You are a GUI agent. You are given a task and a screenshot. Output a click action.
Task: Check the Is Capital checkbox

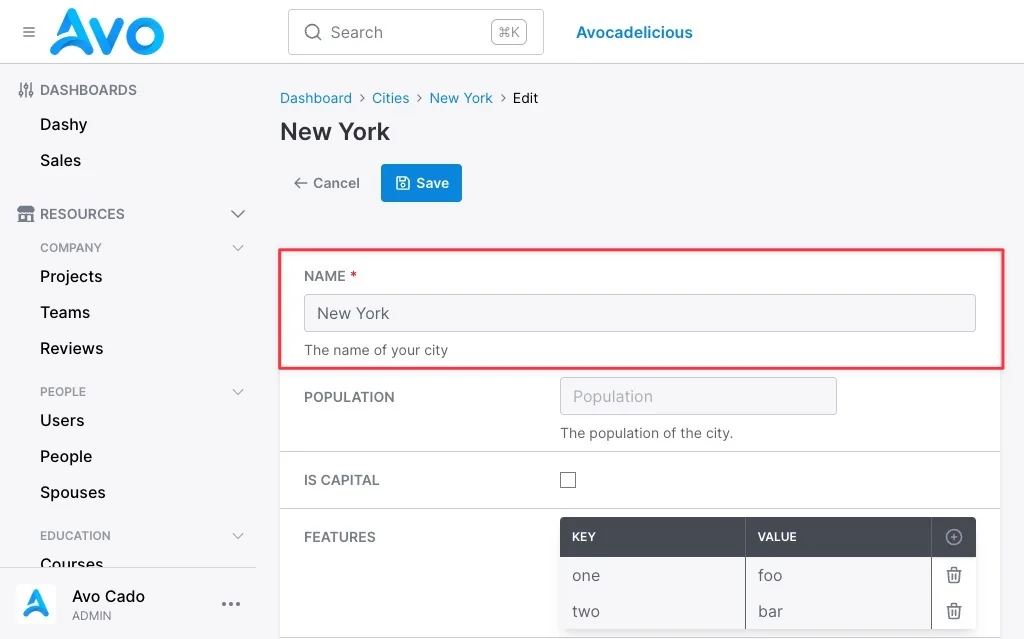(568, 480)
